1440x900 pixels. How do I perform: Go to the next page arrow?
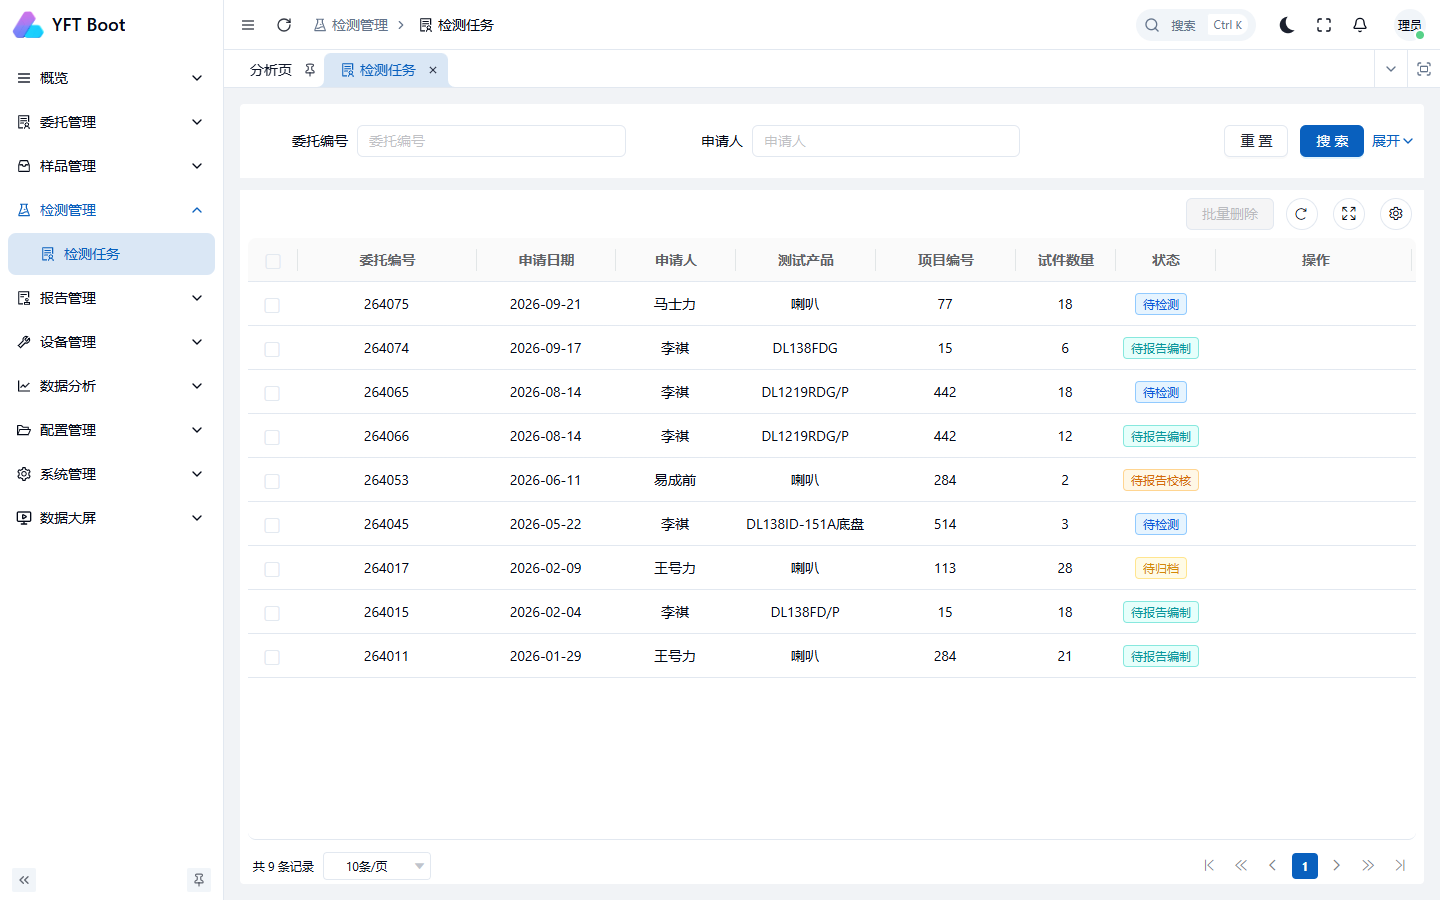[1336, 866]
